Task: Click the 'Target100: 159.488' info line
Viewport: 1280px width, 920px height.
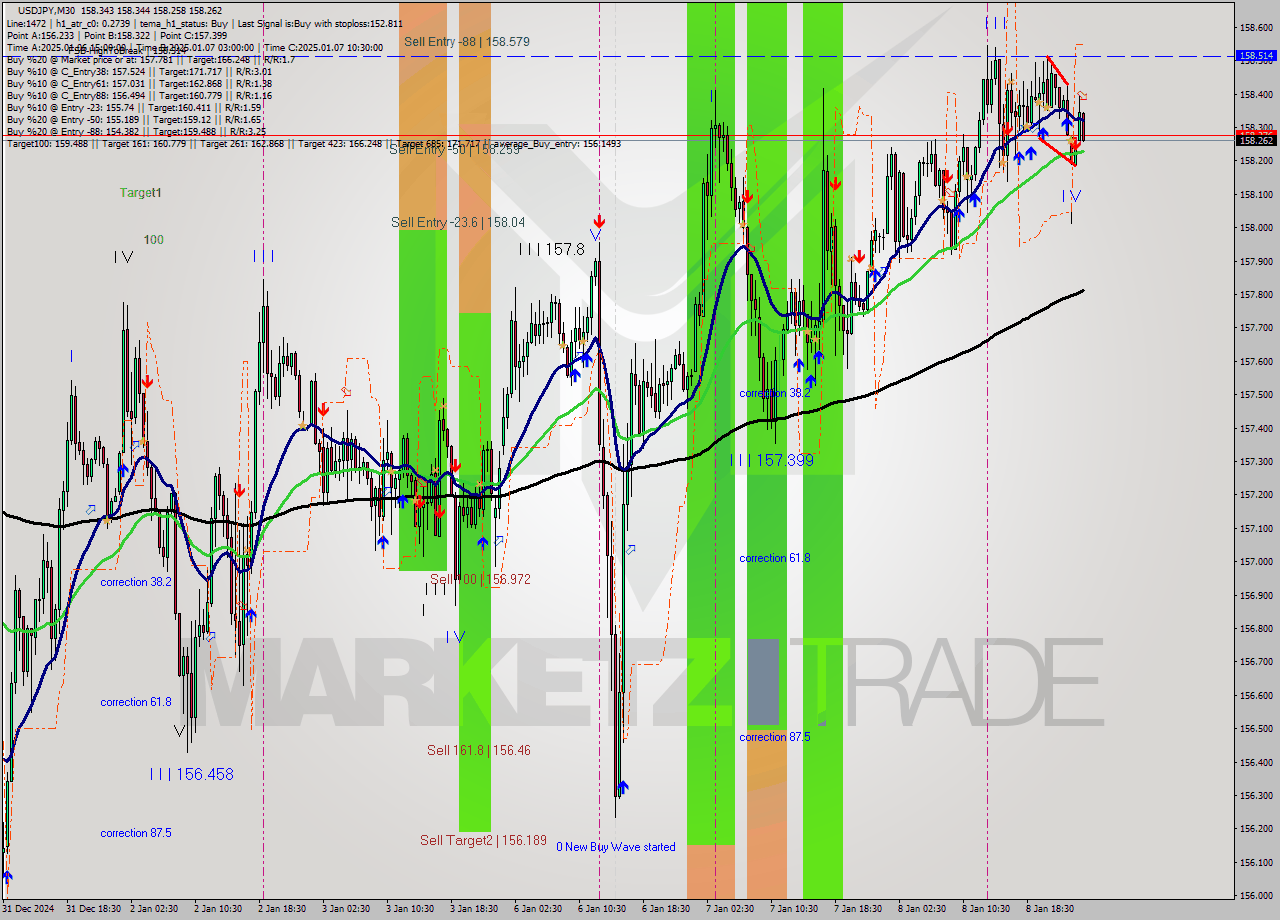Action: [x=313, y=144]
